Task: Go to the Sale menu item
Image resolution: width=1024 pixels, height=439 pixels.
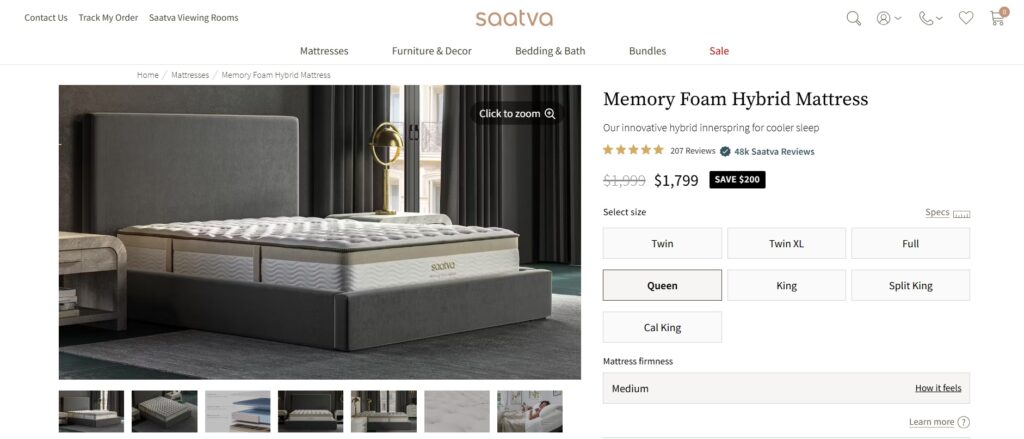Action: [x=719, y=51]
